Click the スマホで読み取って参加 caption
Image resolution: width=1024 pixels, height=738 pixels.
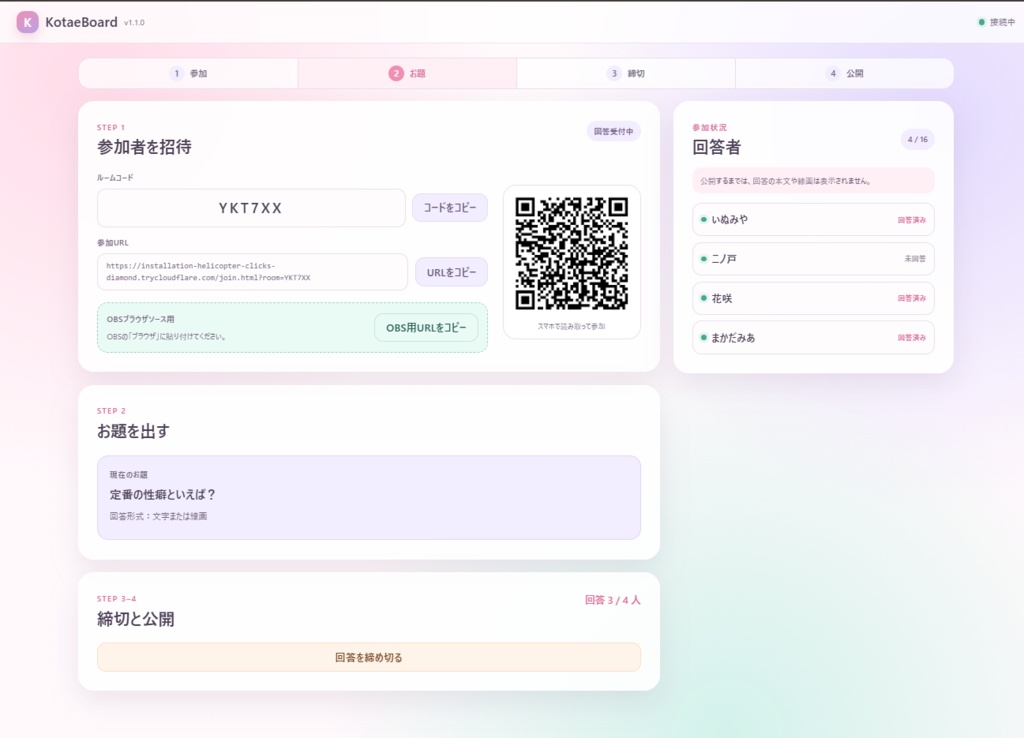tap(571, 326)
